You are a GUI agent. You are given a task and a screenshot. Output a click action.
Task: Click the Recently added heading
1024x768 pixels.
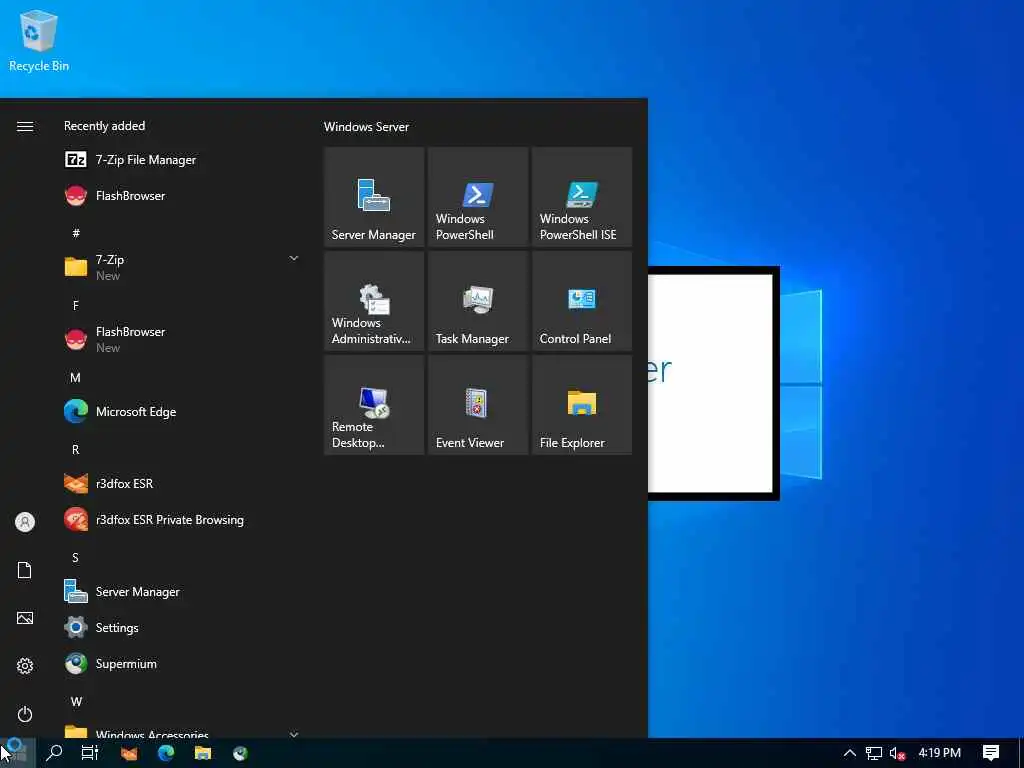(104, 125)
